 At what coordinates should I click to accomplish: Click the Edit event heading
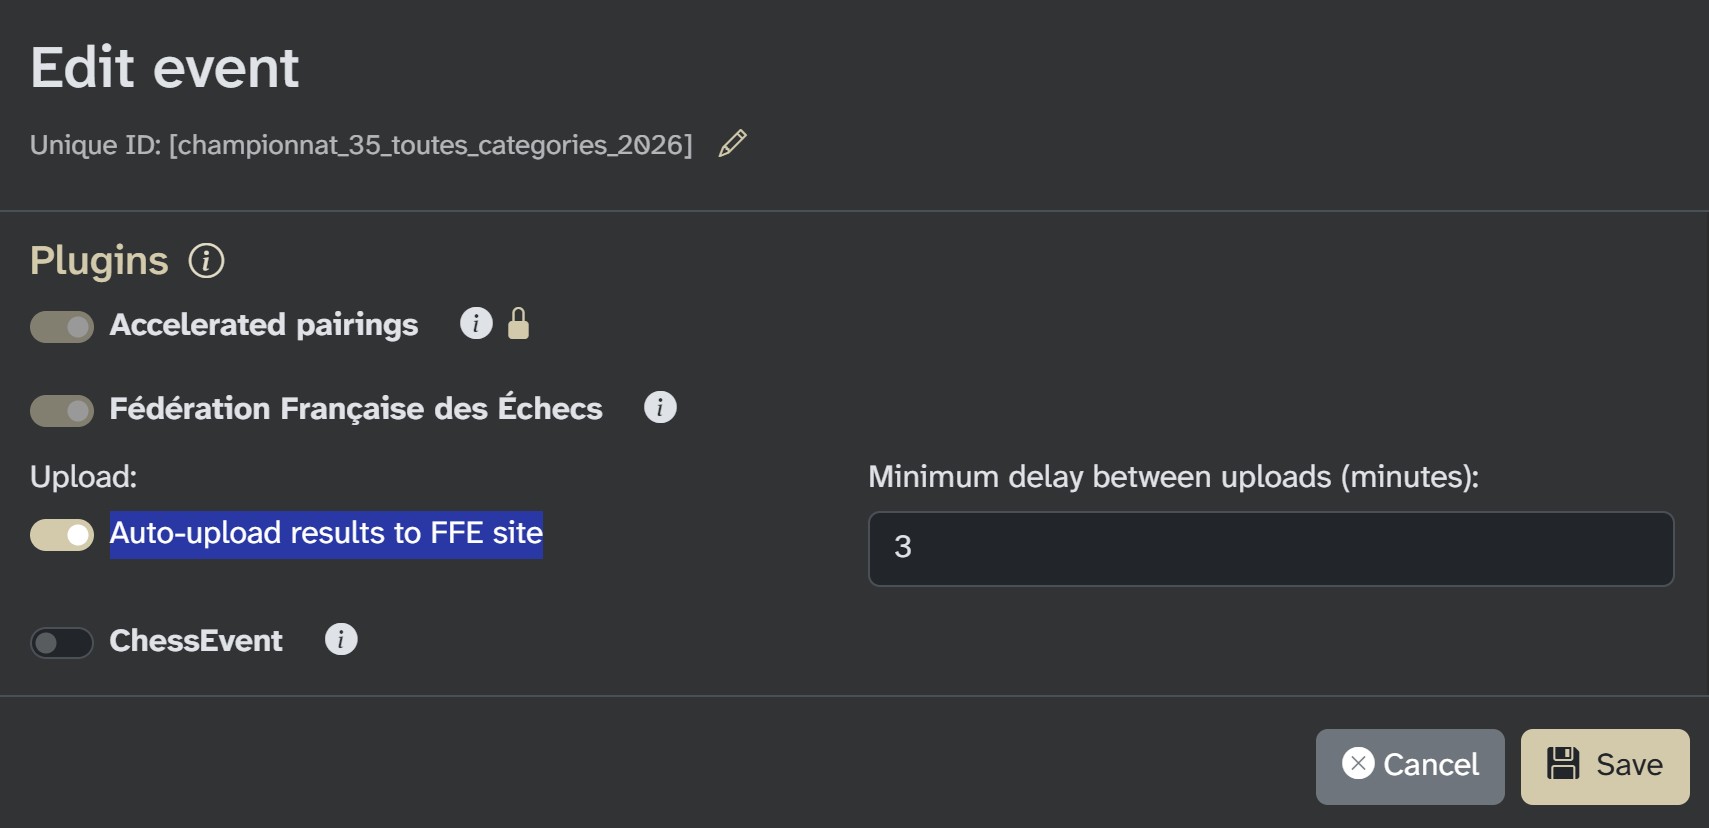(x=165, y=66)
